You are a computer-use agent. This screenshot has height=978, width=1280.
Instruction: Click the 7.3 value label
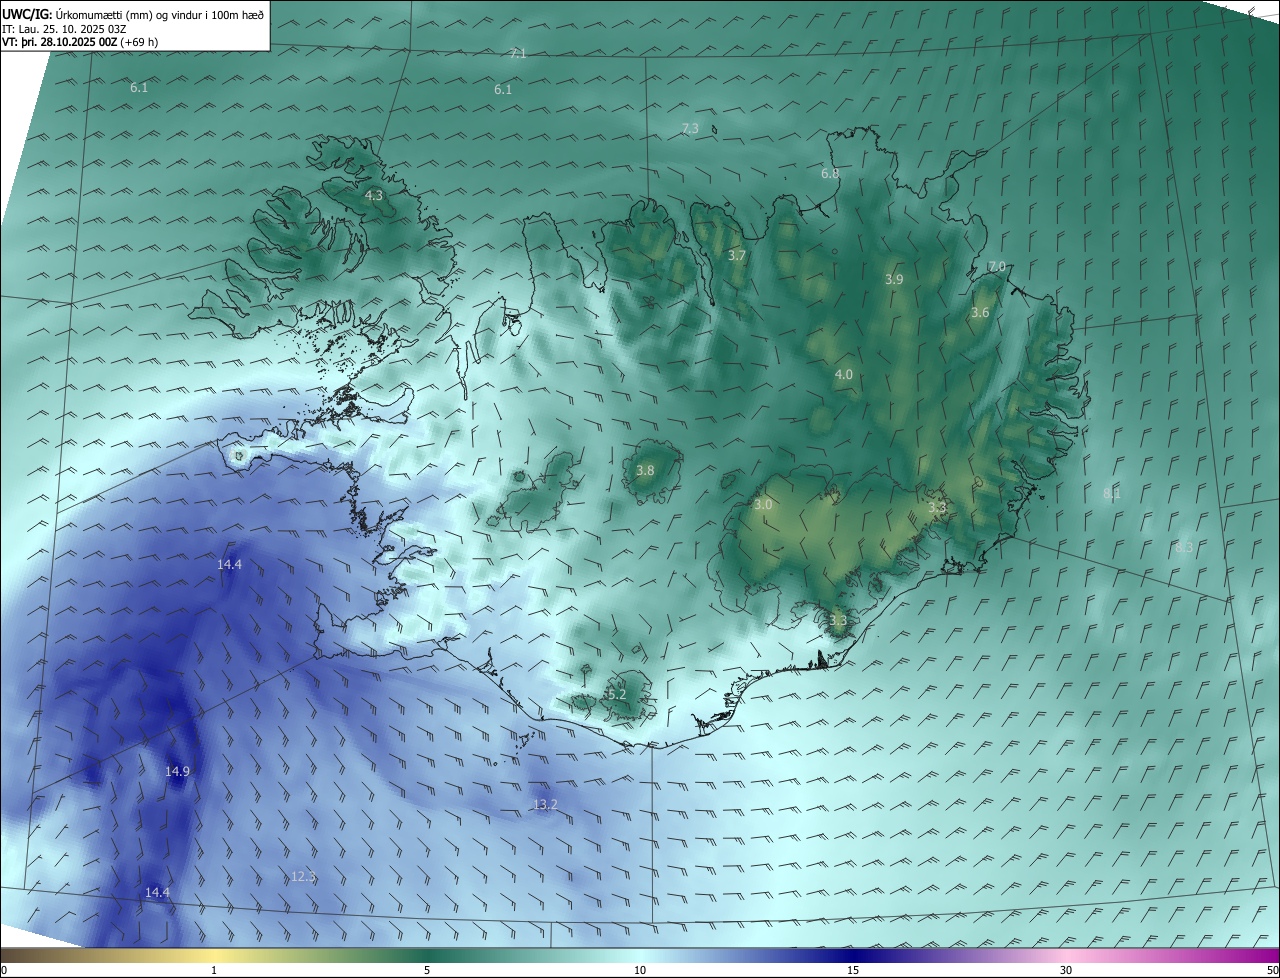click(690, 128)
